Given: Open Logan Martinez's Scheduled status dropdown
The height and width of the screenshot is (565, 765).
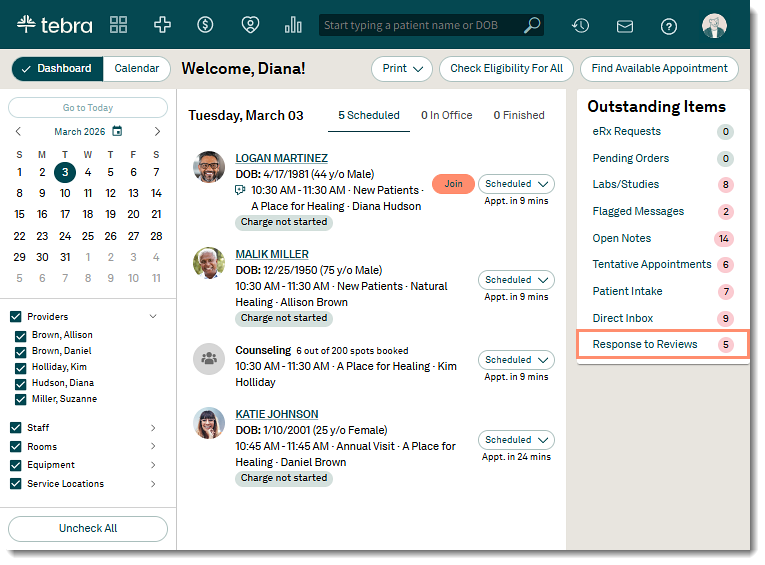Looking at the screenshot, I should (x=516, y=184).
